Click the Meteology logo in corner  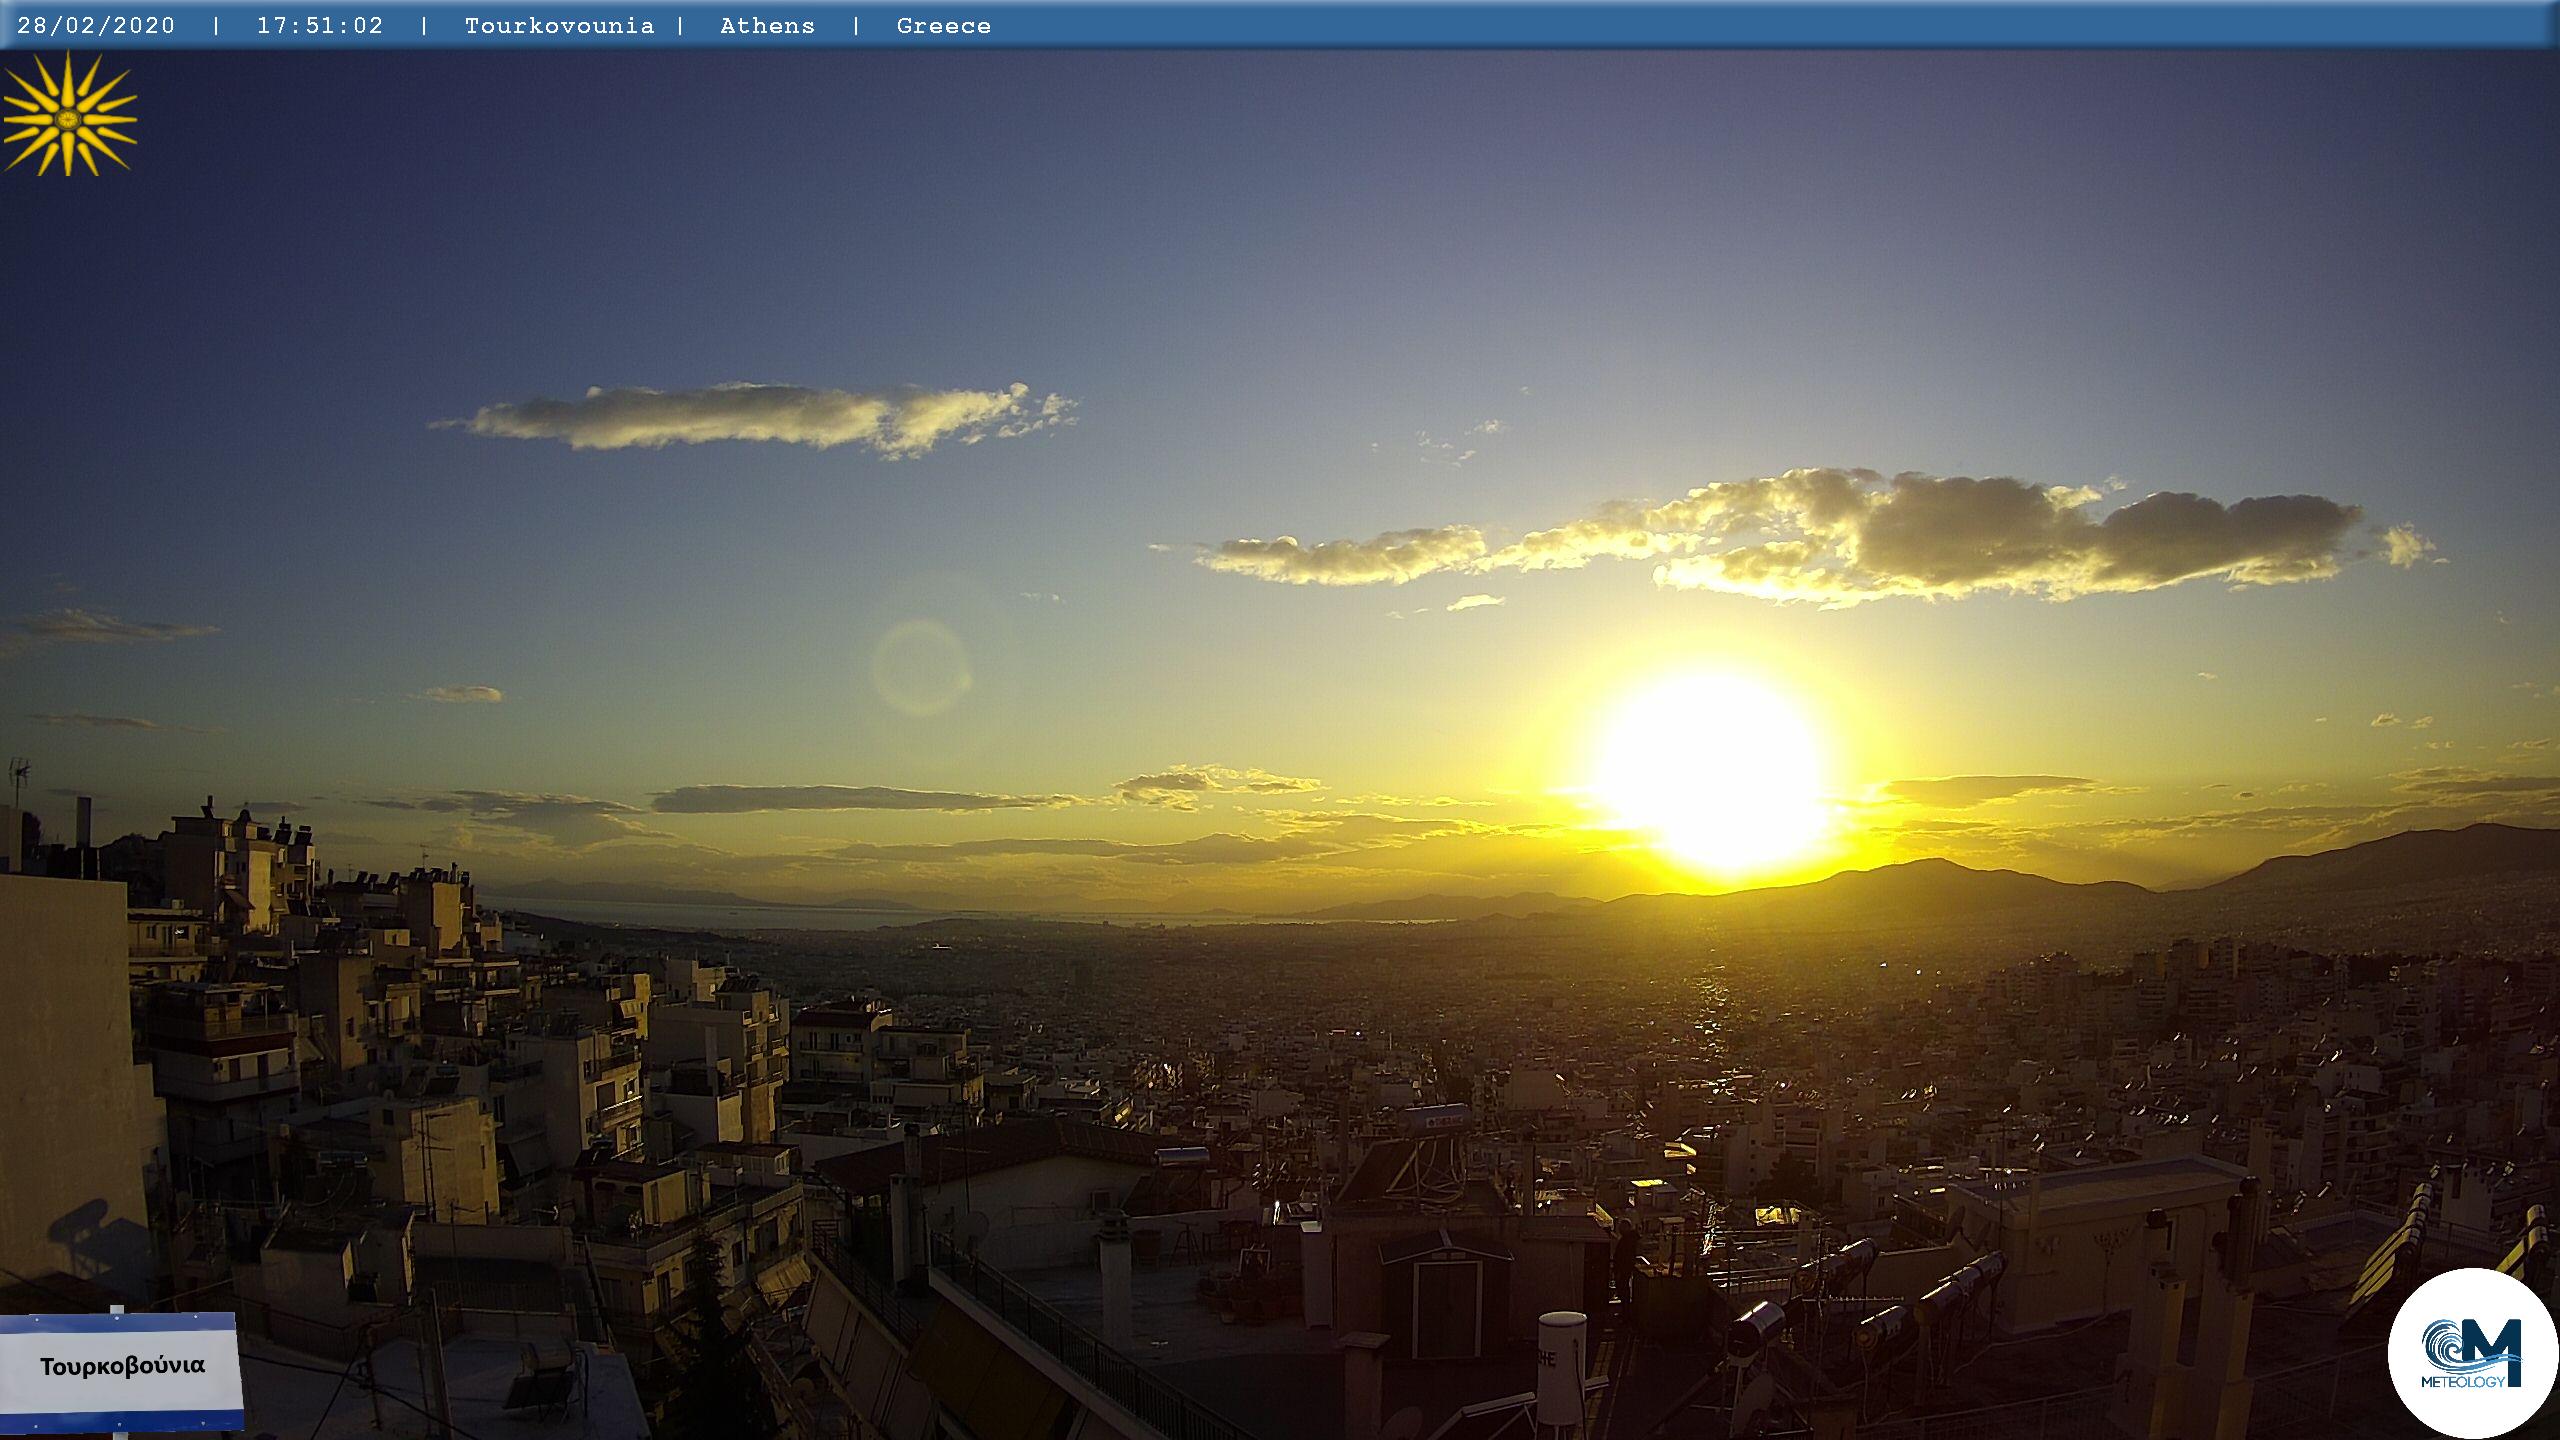[2472, 1353]
